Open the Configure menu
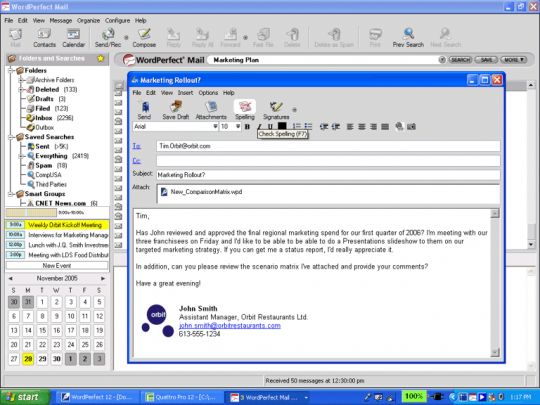This screenshot has height=405, width=540. pyautogui.click(x=117, y=21)
